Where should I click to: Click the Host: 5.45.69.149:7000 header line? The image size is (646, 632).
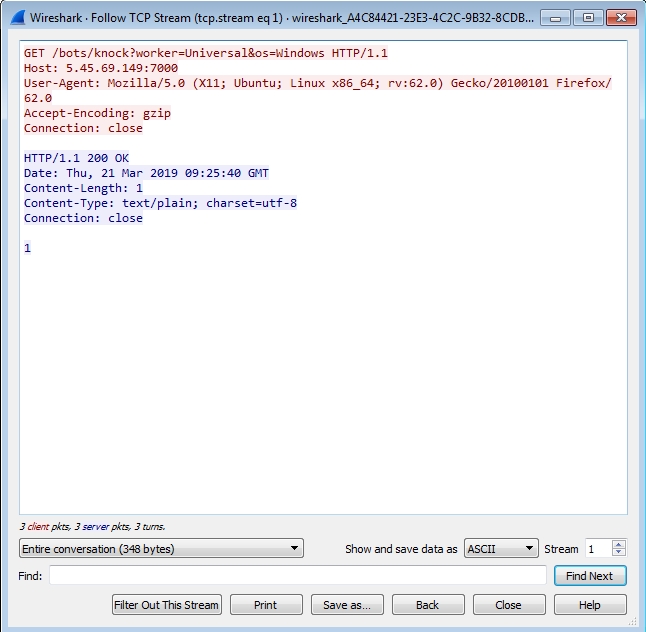click(101, 68)
